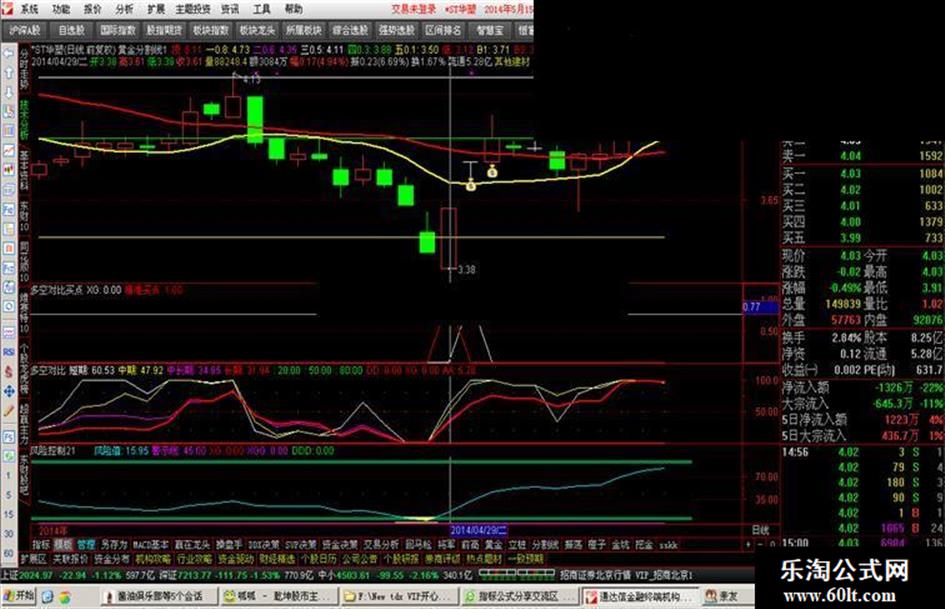Click the colorful browser icon in taskbar quick launch
Viewport: 945px width, 609px height.
pyautogui.click(x=64, y=596)
